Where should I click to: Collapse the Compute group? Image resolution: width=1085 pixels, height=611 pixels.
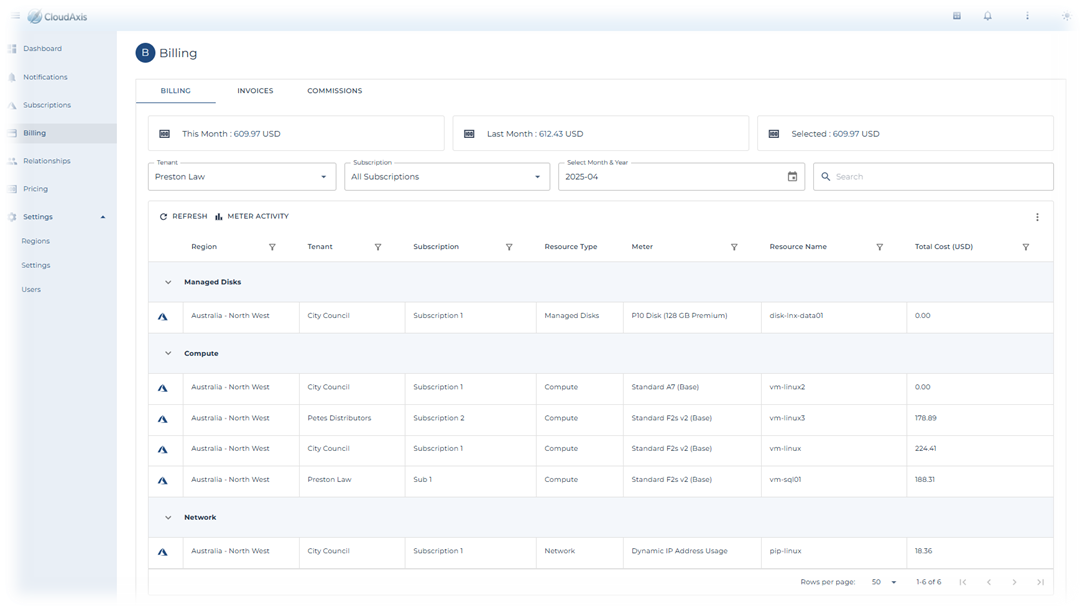point(168,354)
